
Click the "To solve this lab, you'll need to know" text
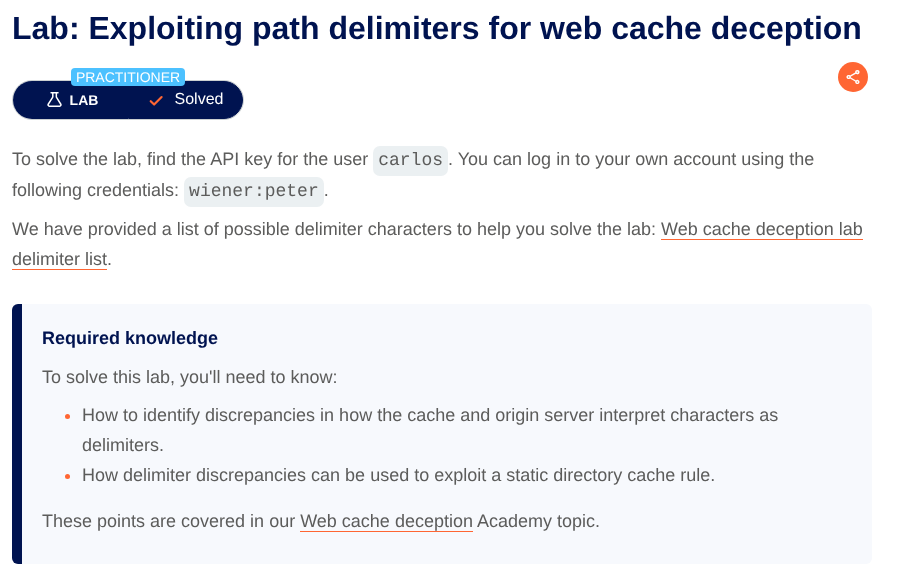190,377
